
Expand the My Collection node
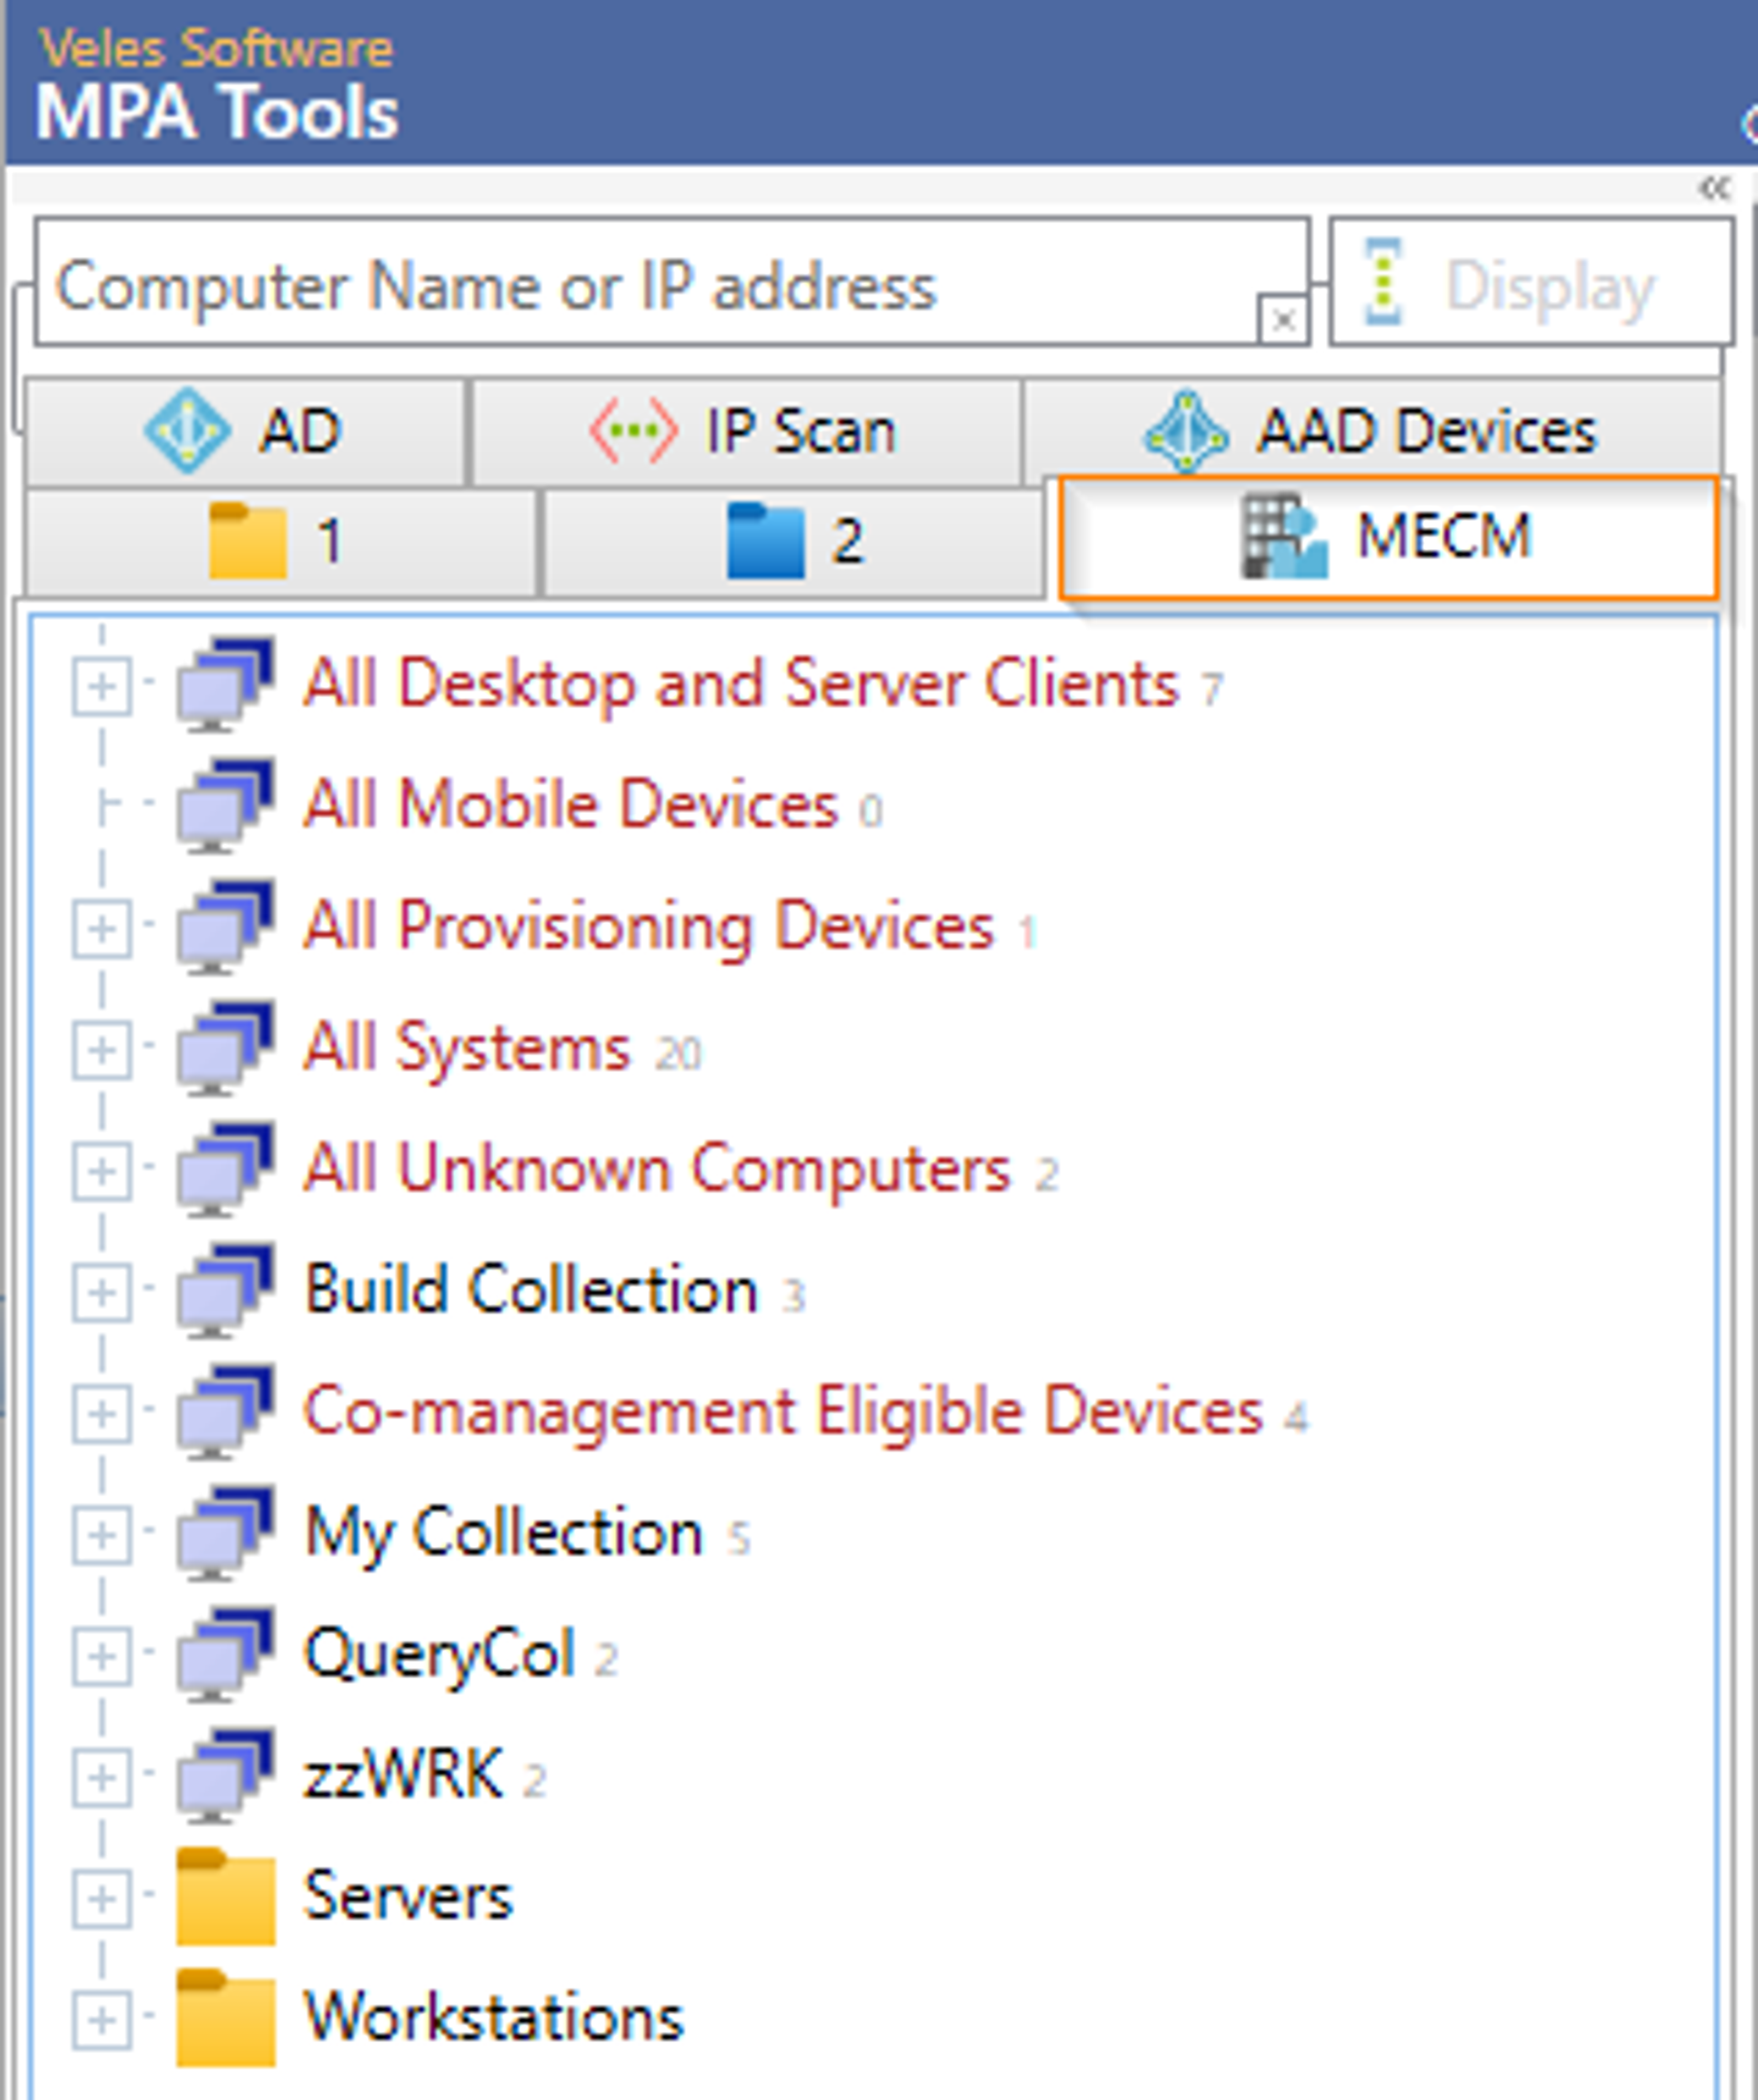point(101,1535)
